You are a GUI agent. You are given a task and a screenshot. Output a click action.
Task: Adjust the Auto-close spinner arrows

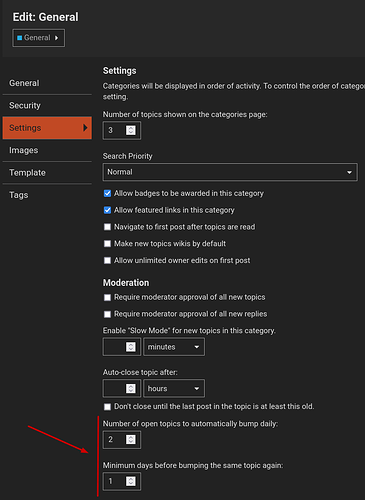(131, 388)
